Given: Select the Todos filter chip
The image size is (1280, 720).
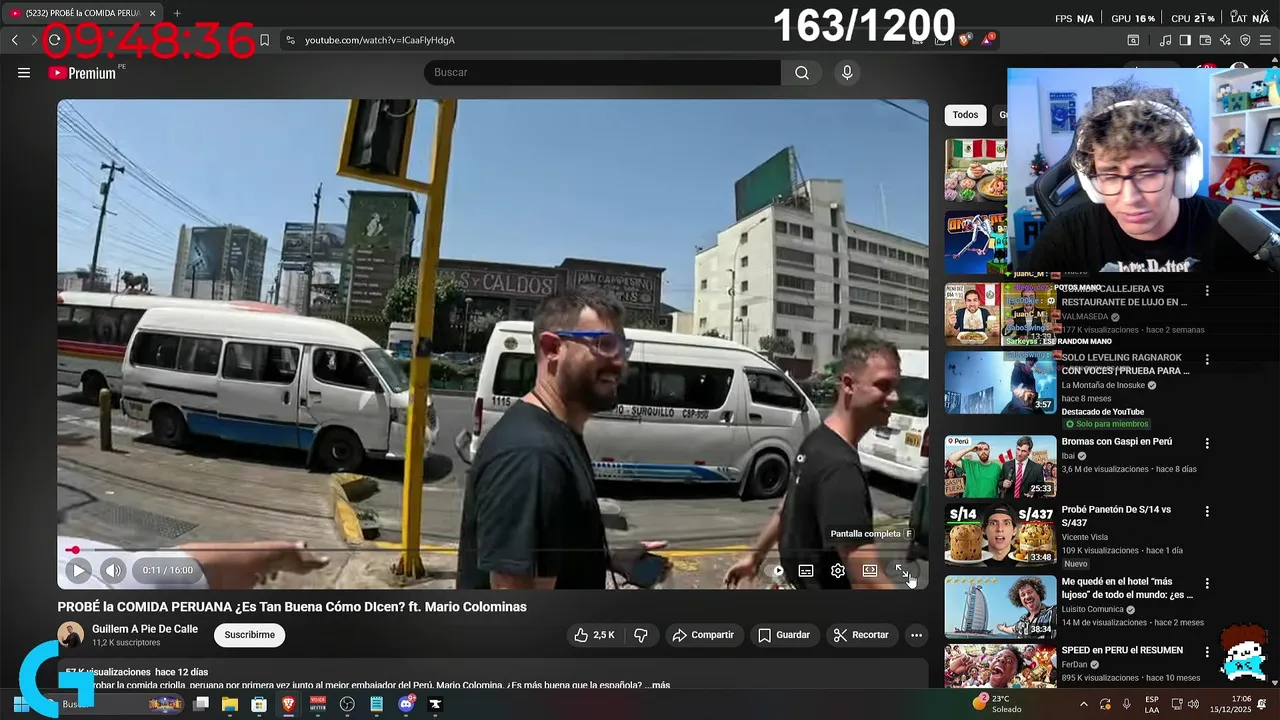Looking at the screenshot, I should 965,115.
